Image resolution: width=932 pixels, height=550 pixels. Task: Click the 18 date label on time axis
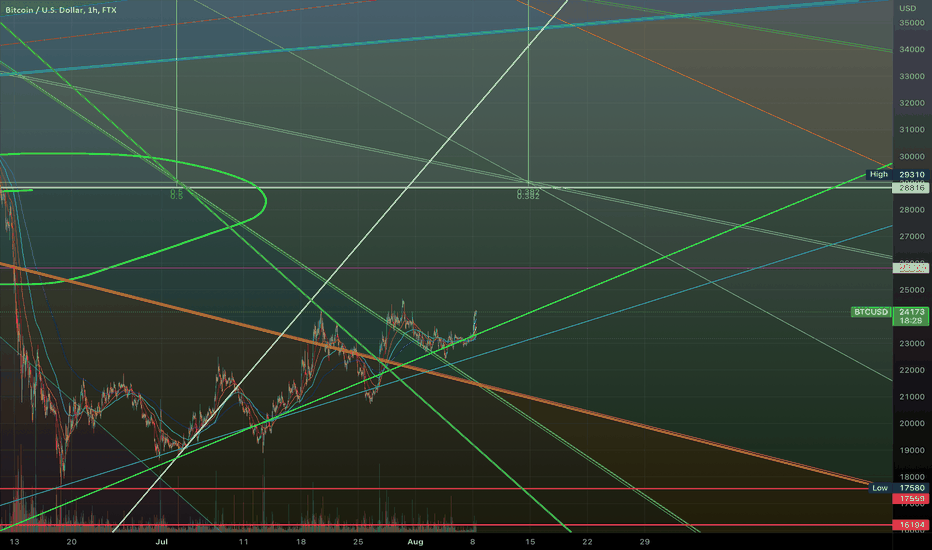pyautogui.click(x=301, y=542)
